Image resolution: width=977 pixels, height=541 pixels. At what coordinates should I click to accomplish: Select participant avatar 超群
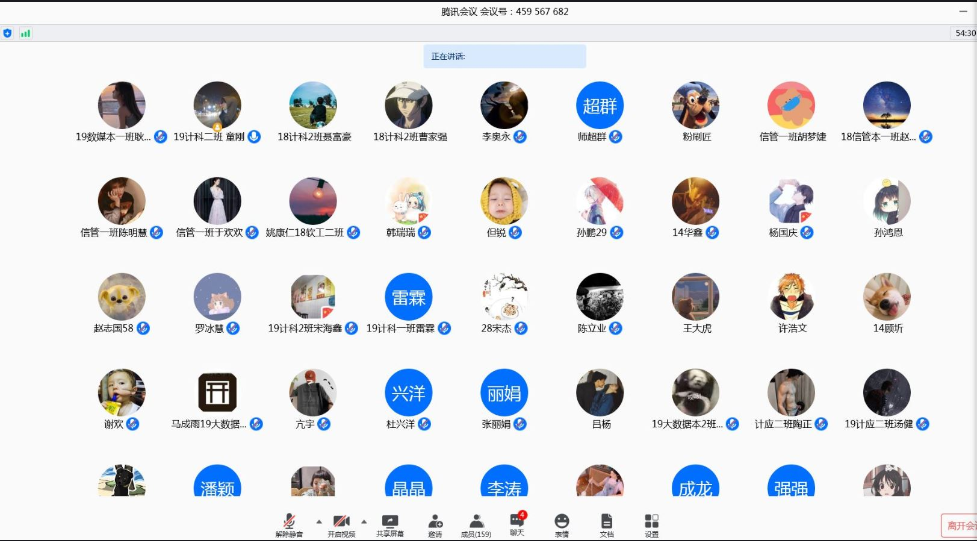600,105
